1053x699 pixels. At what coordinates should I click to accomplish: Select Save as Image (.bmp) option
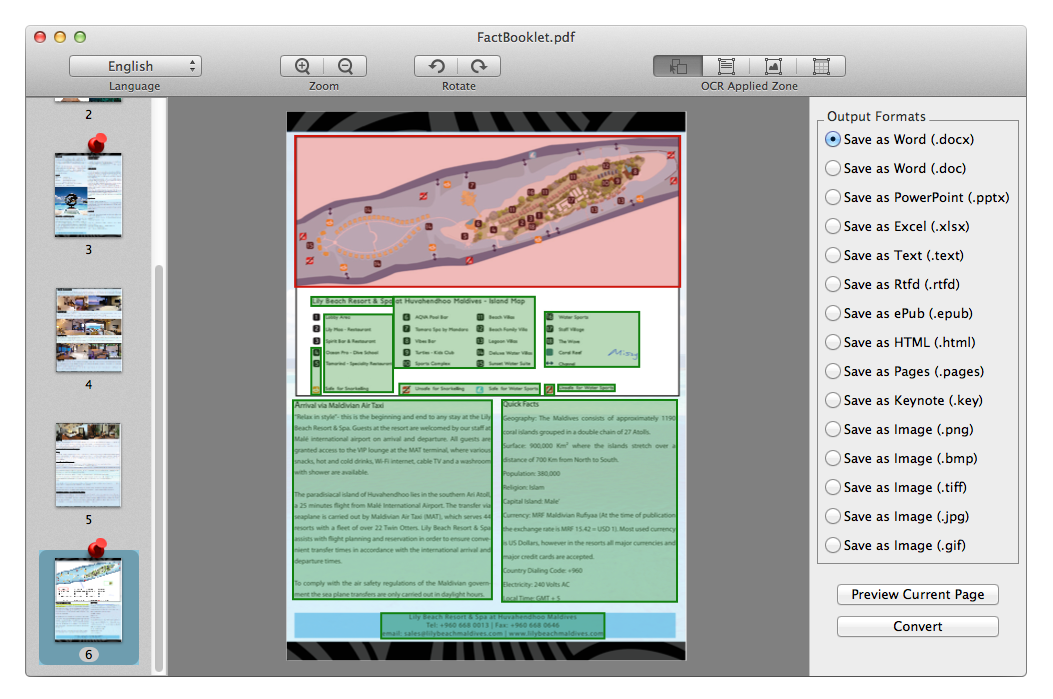coord(901,458)
